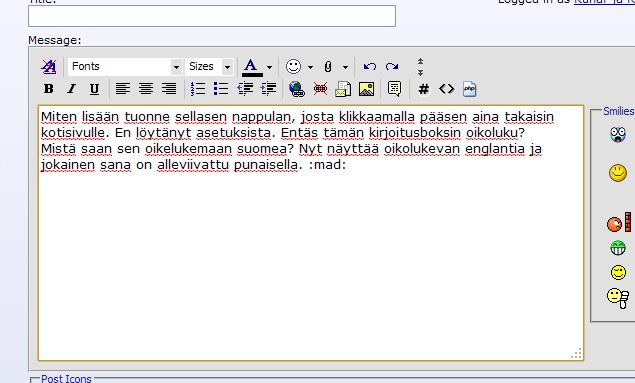Grab the message box resize handle
This screenshot has width=635, height=383.
(x=576, y=353)
